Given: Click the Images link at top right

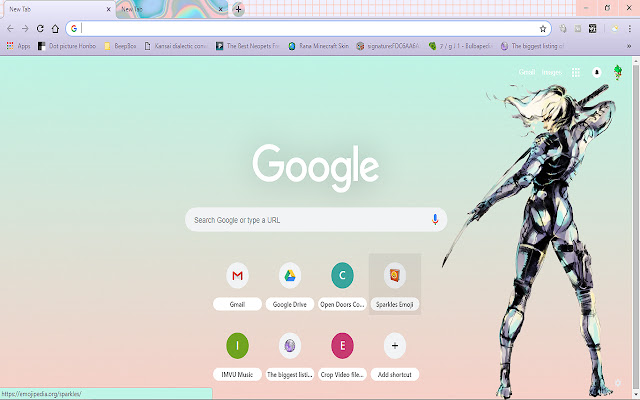Looking at the screenshot, I should [551, 72].
